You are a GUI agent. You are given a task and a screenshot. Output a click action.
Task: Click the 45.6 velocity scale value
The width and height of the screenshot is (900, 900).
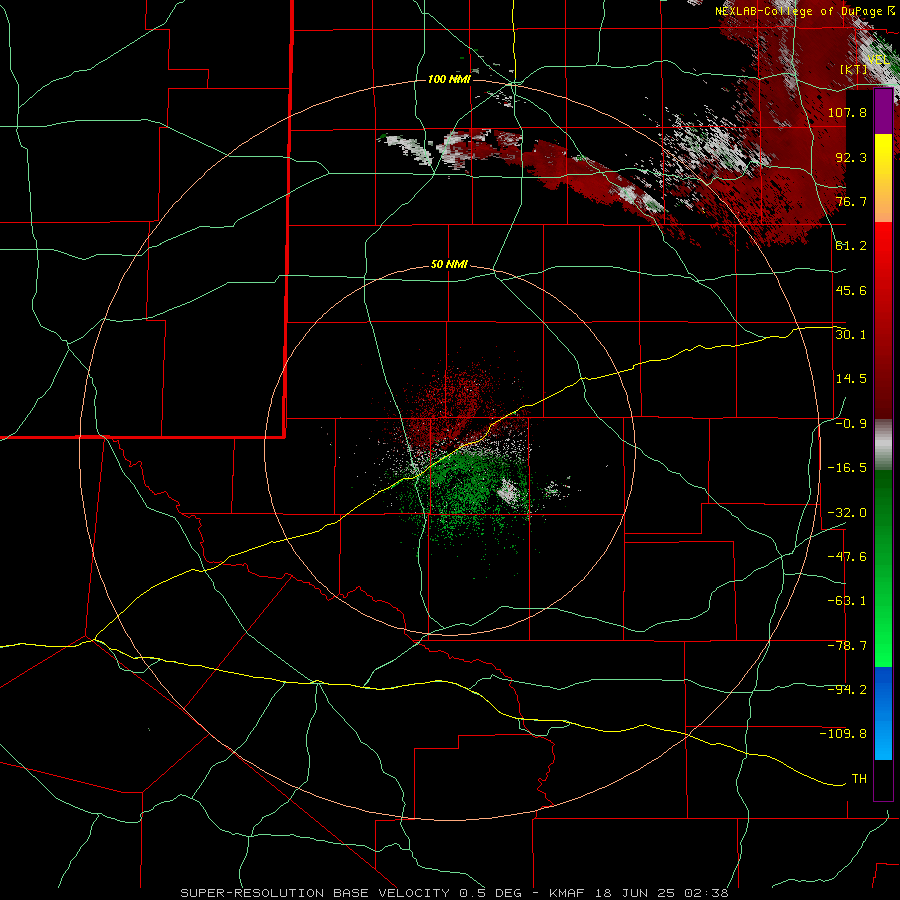[x=851, y=290]
